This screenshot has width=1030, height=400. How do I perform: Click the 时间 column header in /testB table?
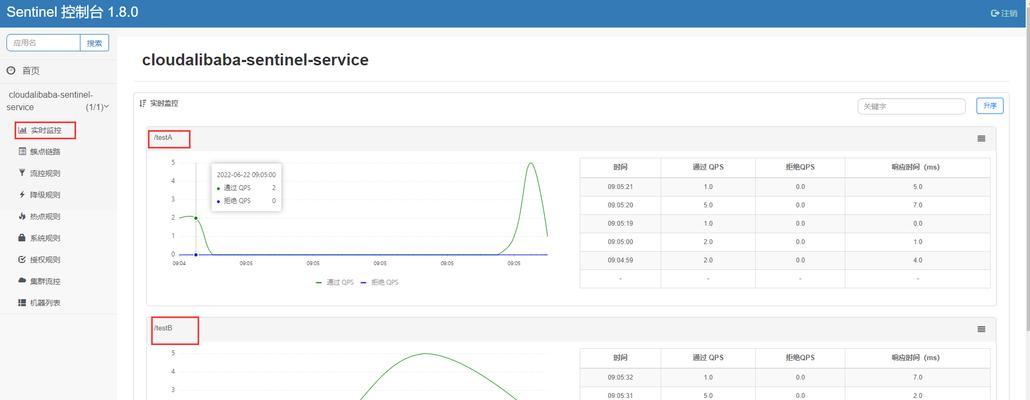620,358
